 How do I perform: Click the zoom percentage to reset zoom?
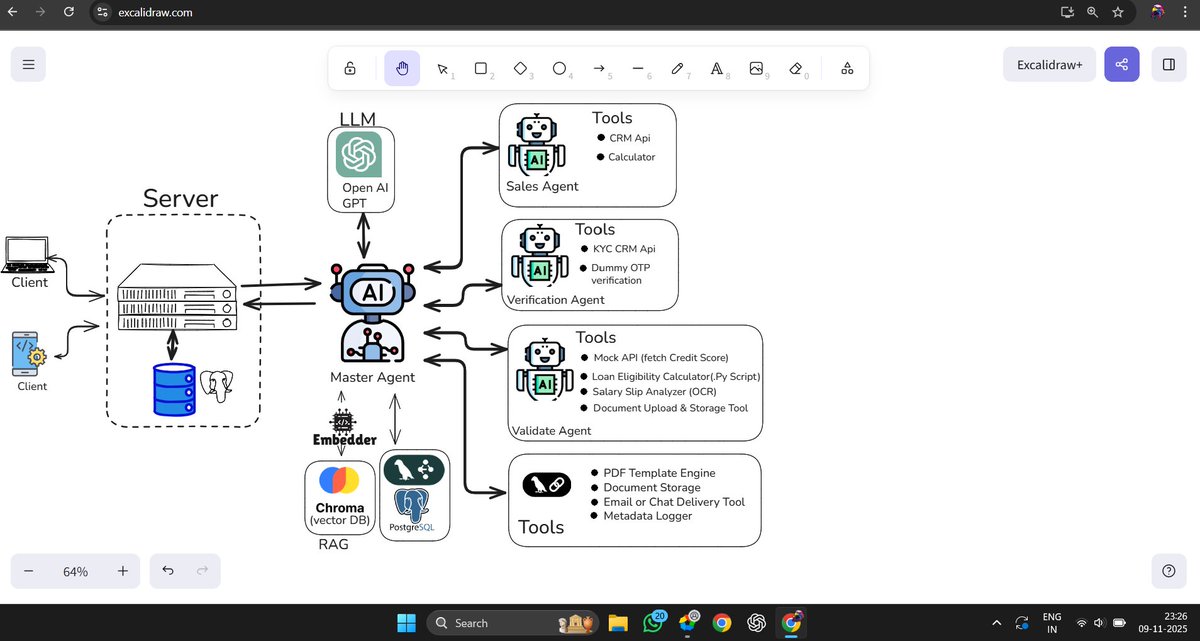coord(75,570)
